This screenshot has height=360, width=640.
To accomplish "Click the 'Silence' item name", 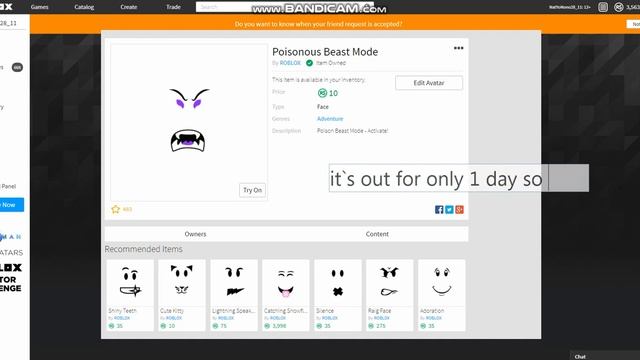I will 325,311.
